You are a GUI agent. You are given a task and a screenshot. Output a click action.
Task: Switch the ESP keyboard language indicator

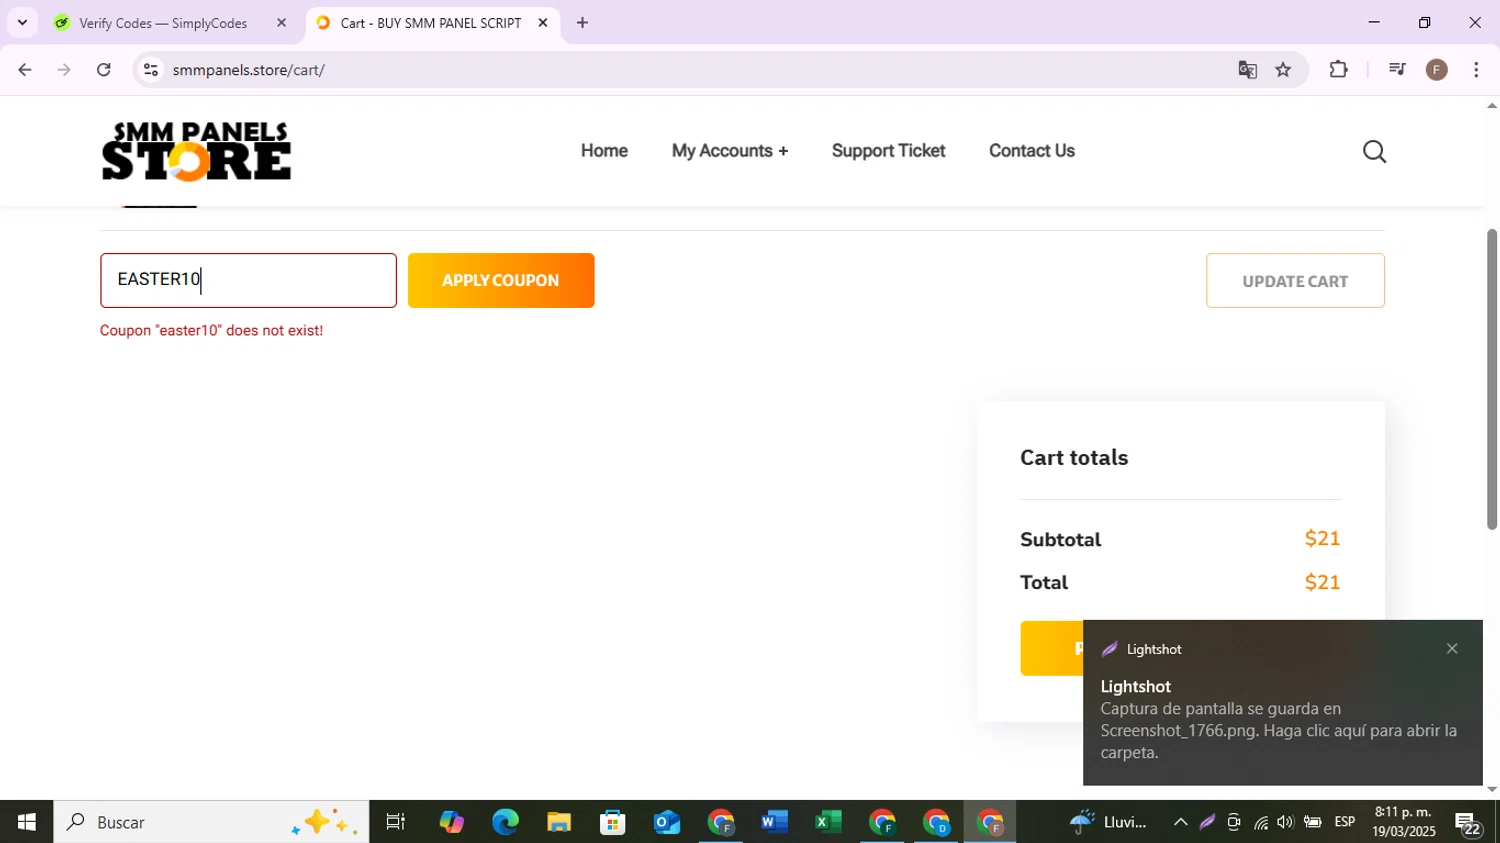[x=1345, y=822]
